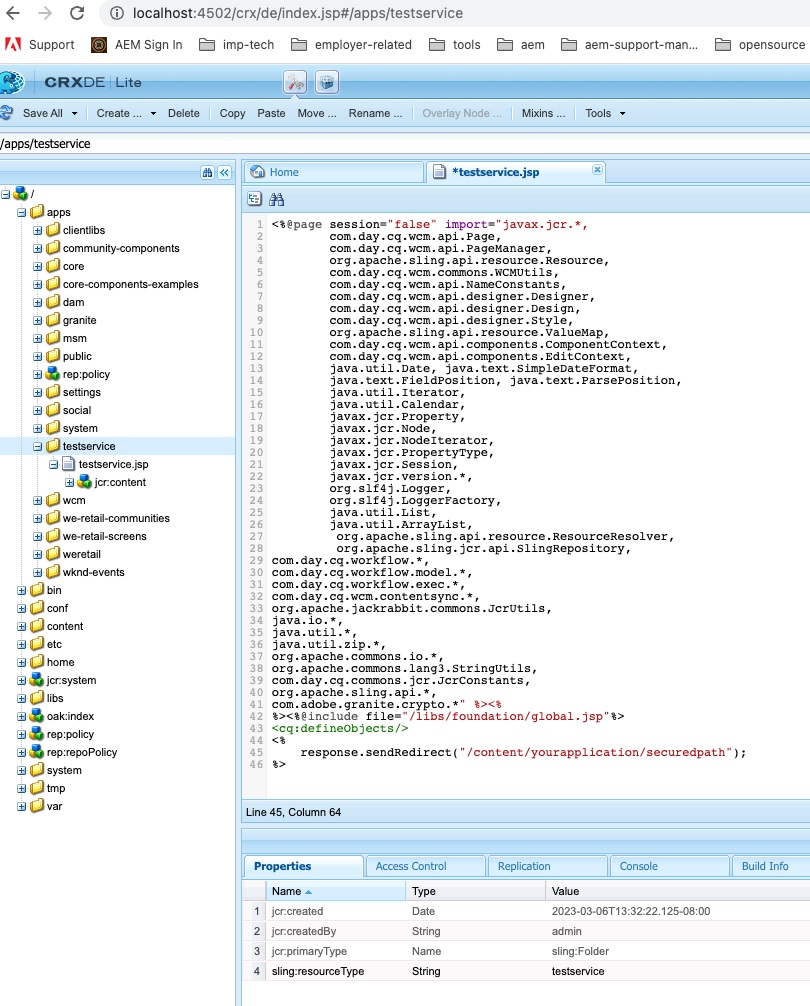Screen dimensions: 810x1006
Task: Click binoculars icon in navigation panel header
Action: click(207, 172)
